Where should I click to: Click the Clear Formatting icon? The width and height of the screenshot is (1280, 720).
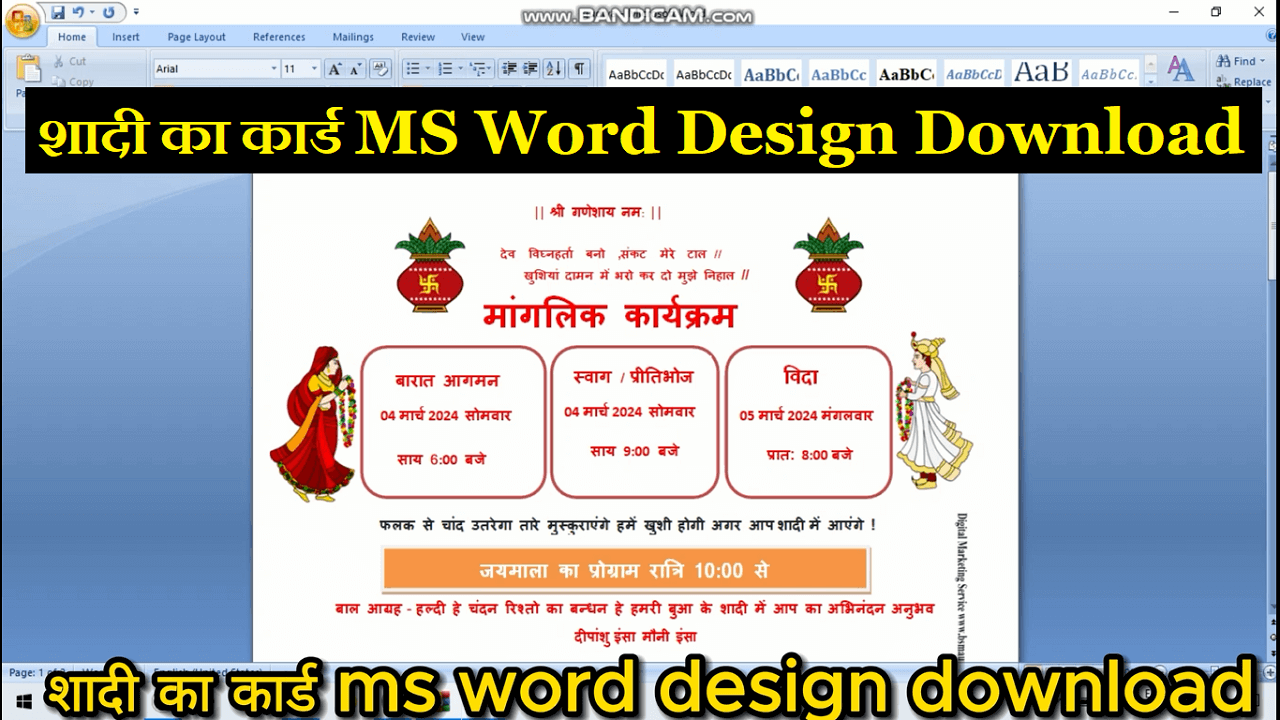(381, 68)
